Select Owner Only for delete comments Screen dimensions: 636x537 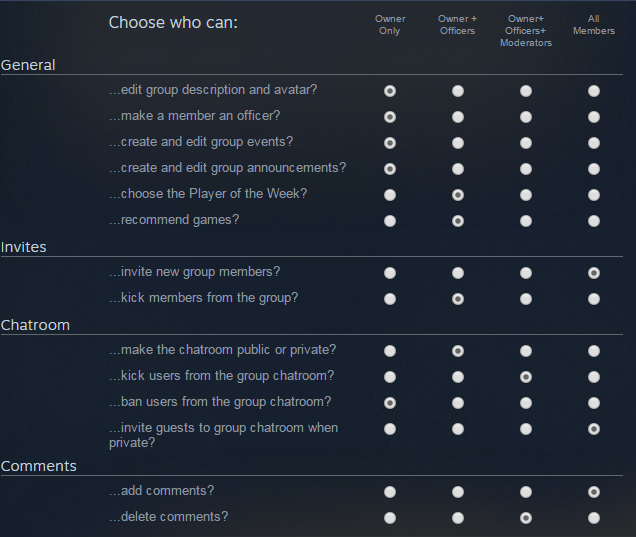(x=390, y=518)
